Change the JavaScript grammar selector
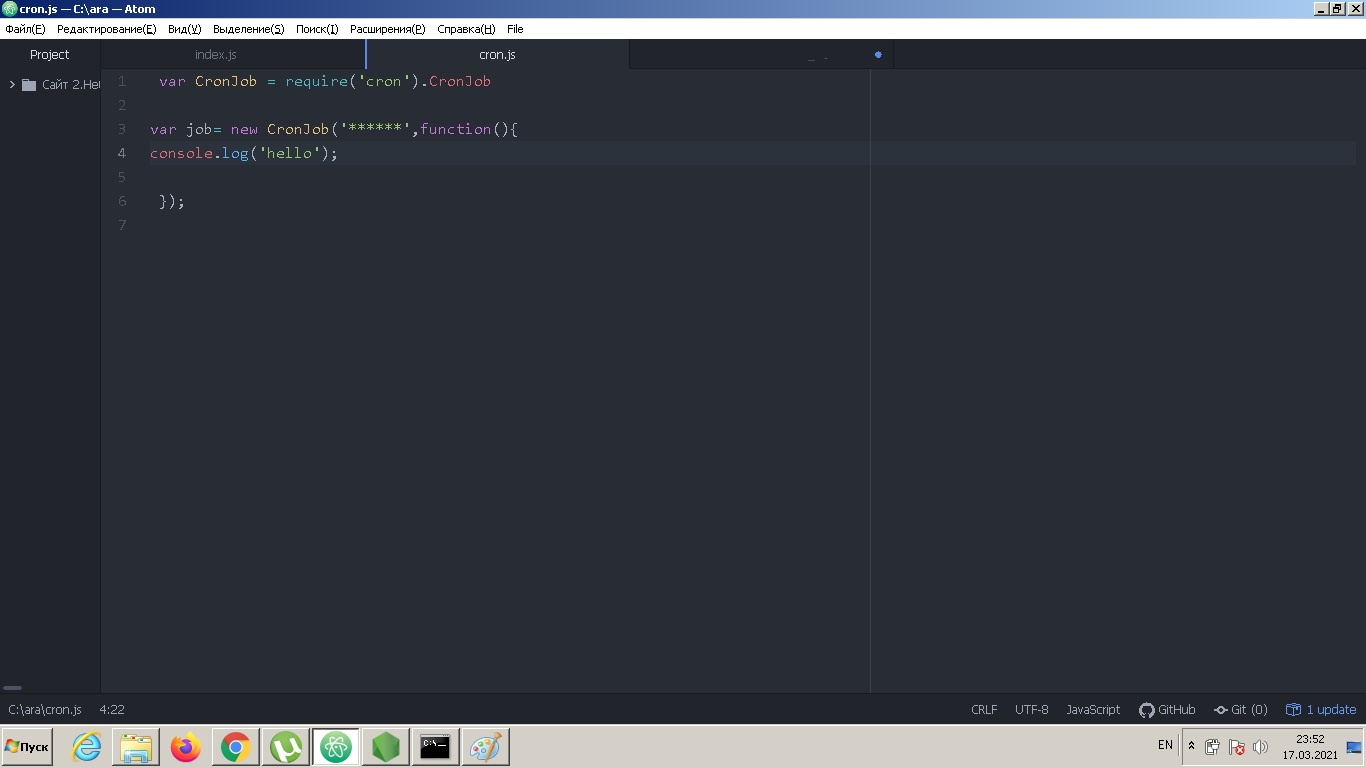 (1093, 709)
